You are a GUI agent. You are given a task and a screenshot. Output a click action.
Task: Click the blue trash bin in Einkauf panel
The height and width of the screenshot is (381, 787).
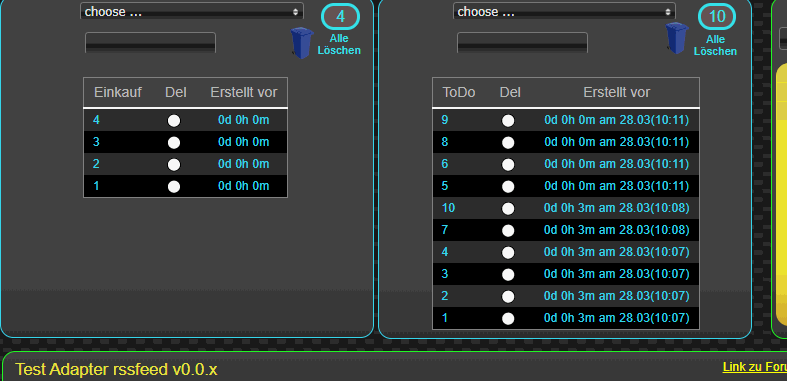click(302, 43)
